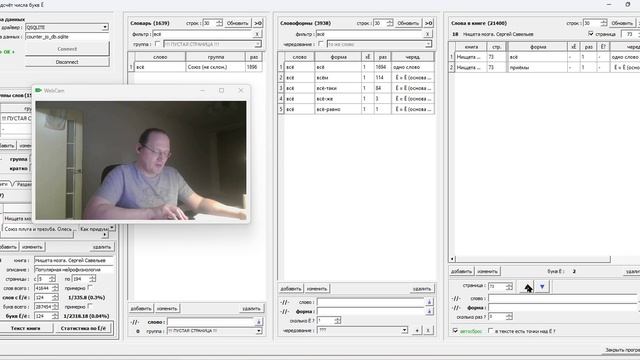Sort Словоформы table by форма column header
The width and height of the screenshot is (640, 360).
click(338, 57)
